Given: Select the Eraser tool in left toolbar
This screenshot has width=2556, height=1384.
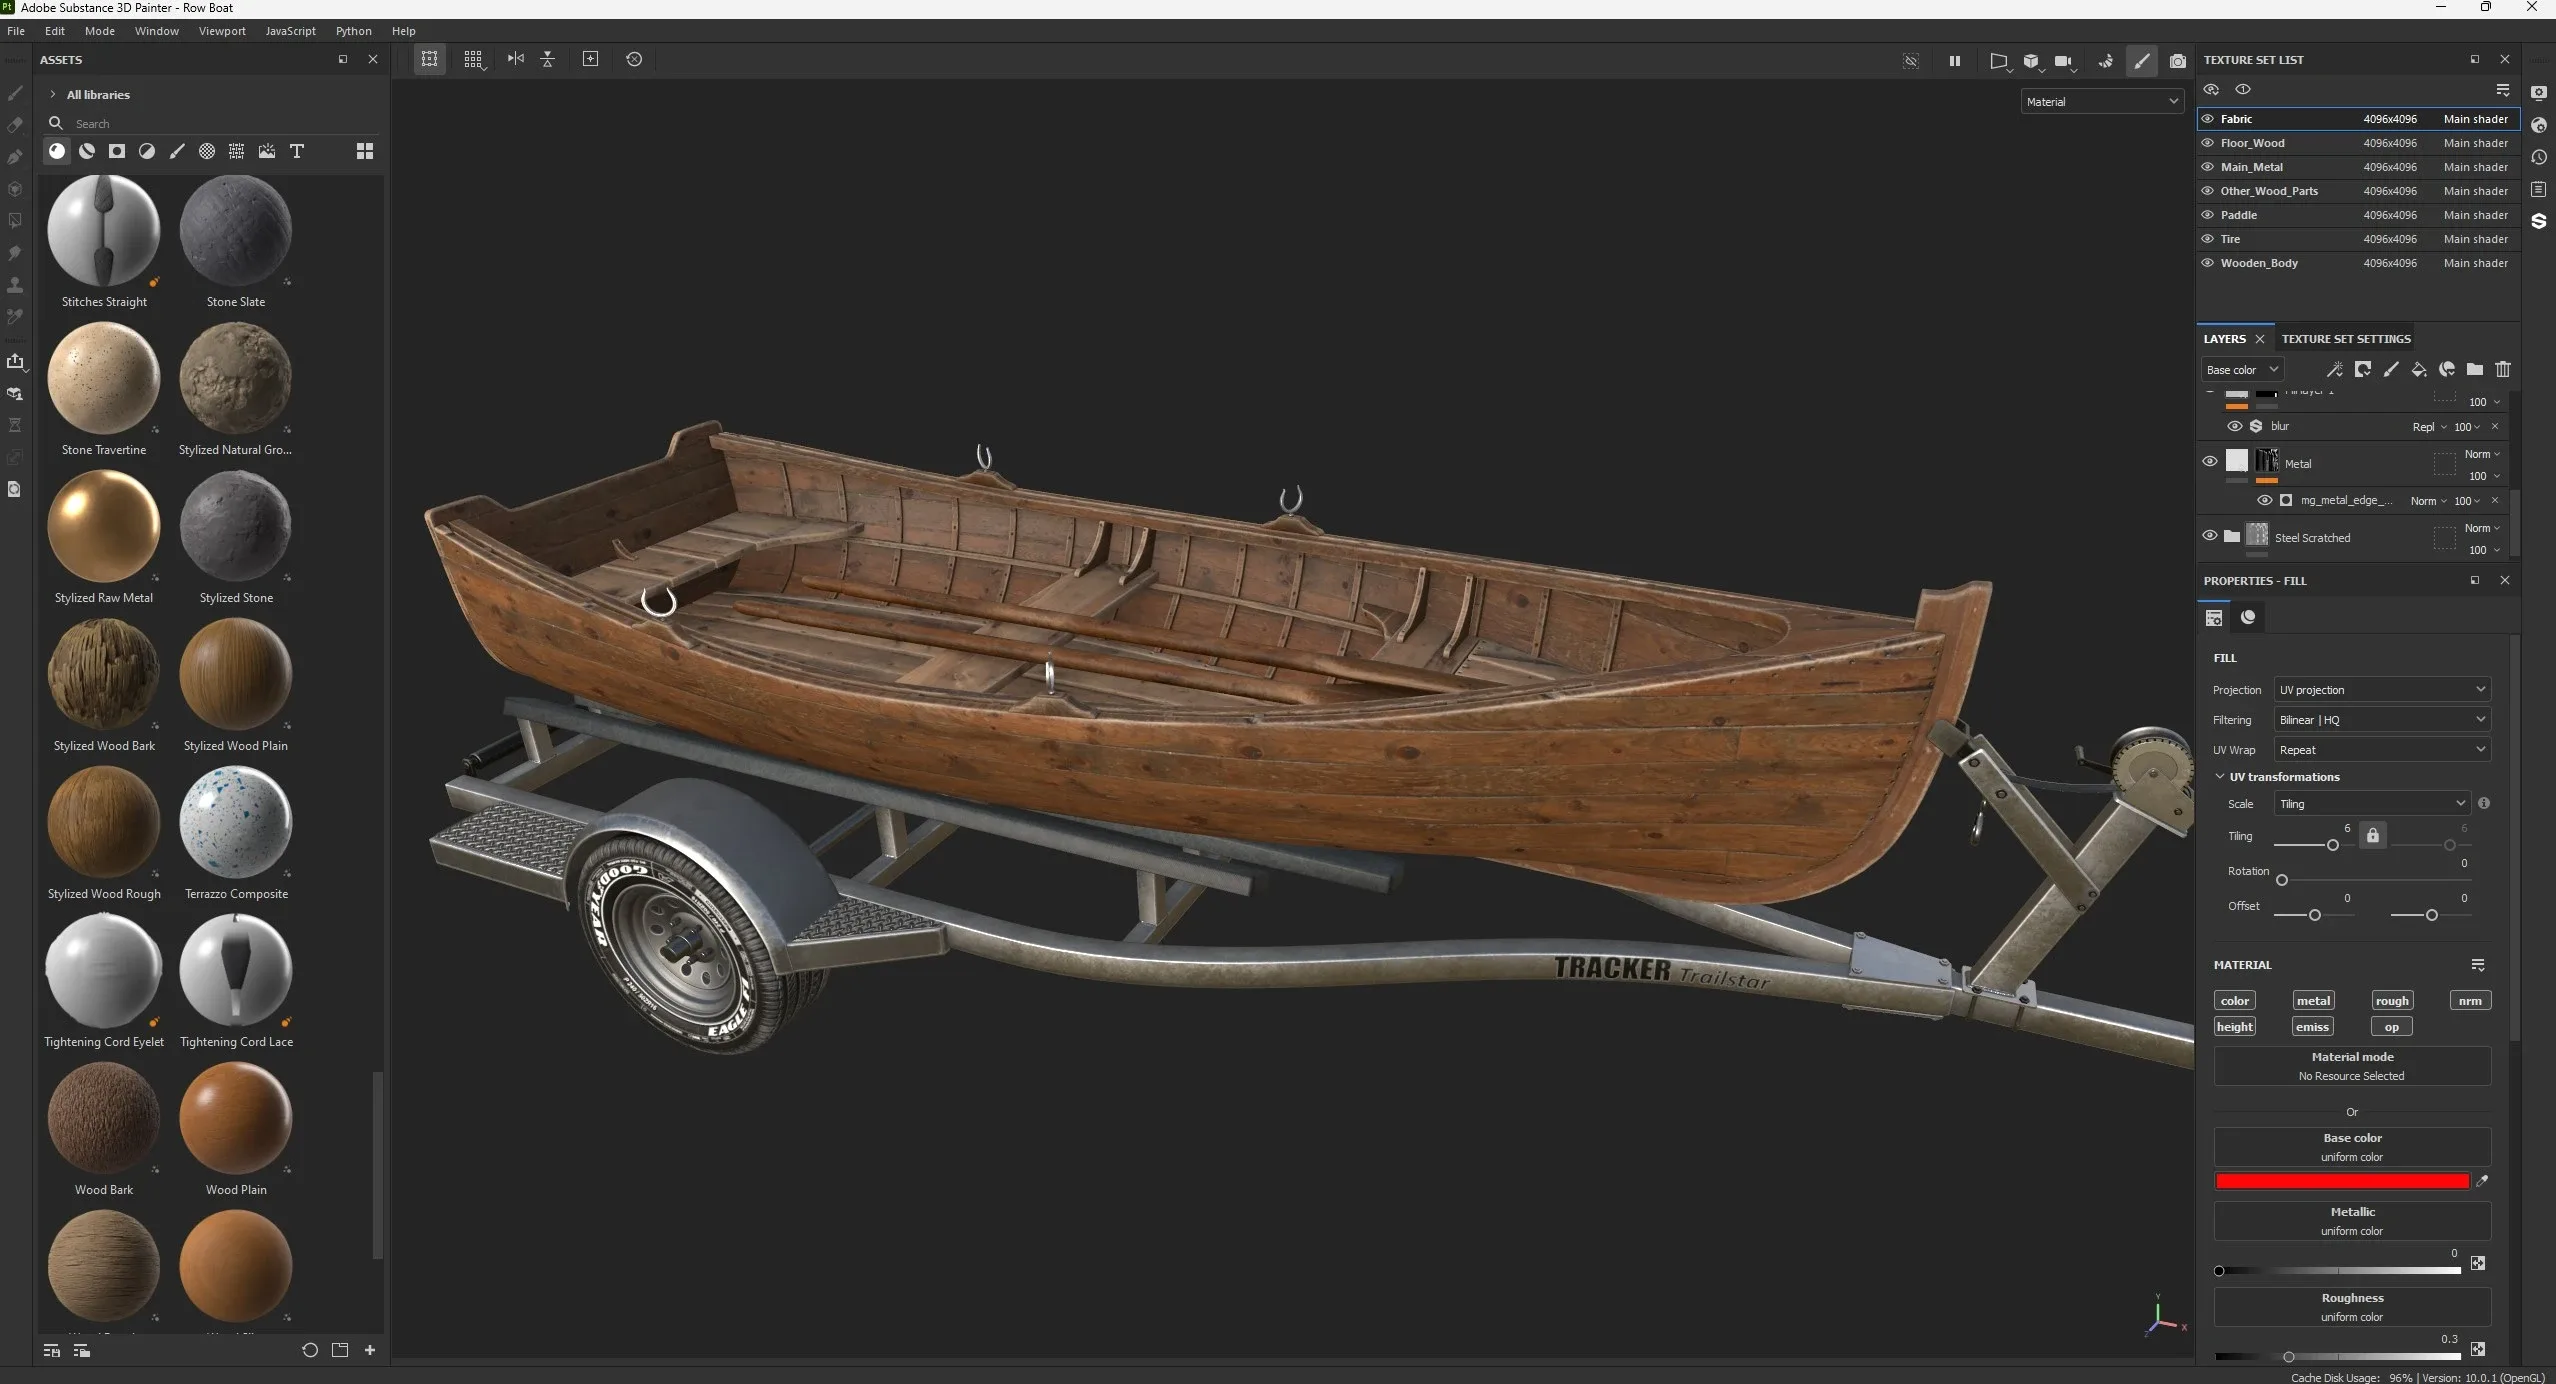Looking at the screenshot, I should tap(15, 125).
